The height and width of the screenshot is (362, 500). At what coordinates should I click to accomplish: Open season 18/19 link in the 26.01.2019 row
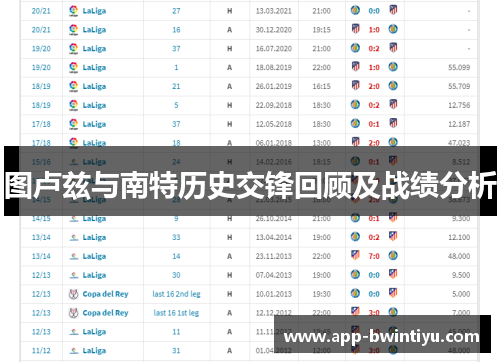pyautogui.click(x=41, y=86)
